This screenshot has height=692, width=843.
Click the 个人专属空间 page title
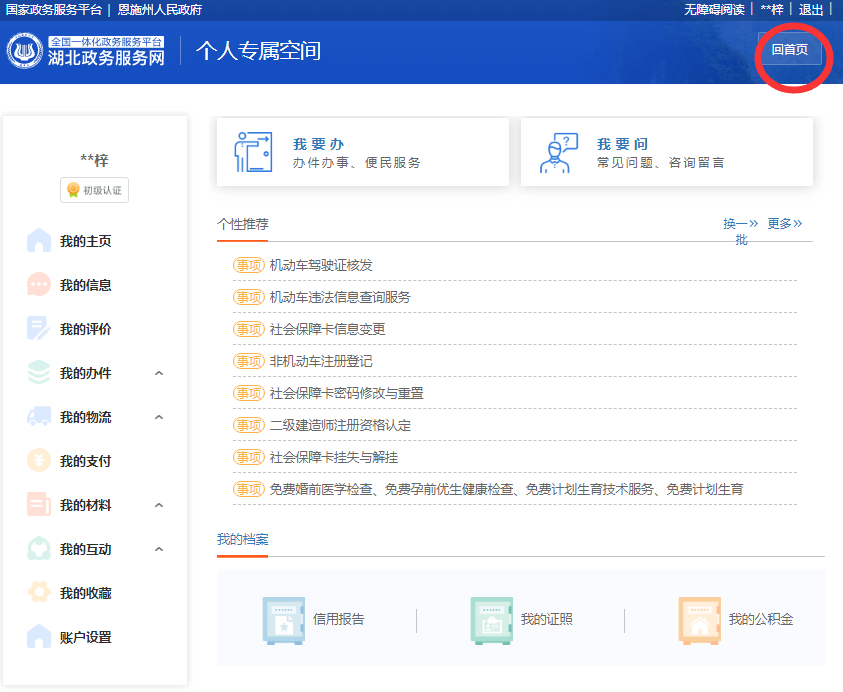tap(259, 51)
